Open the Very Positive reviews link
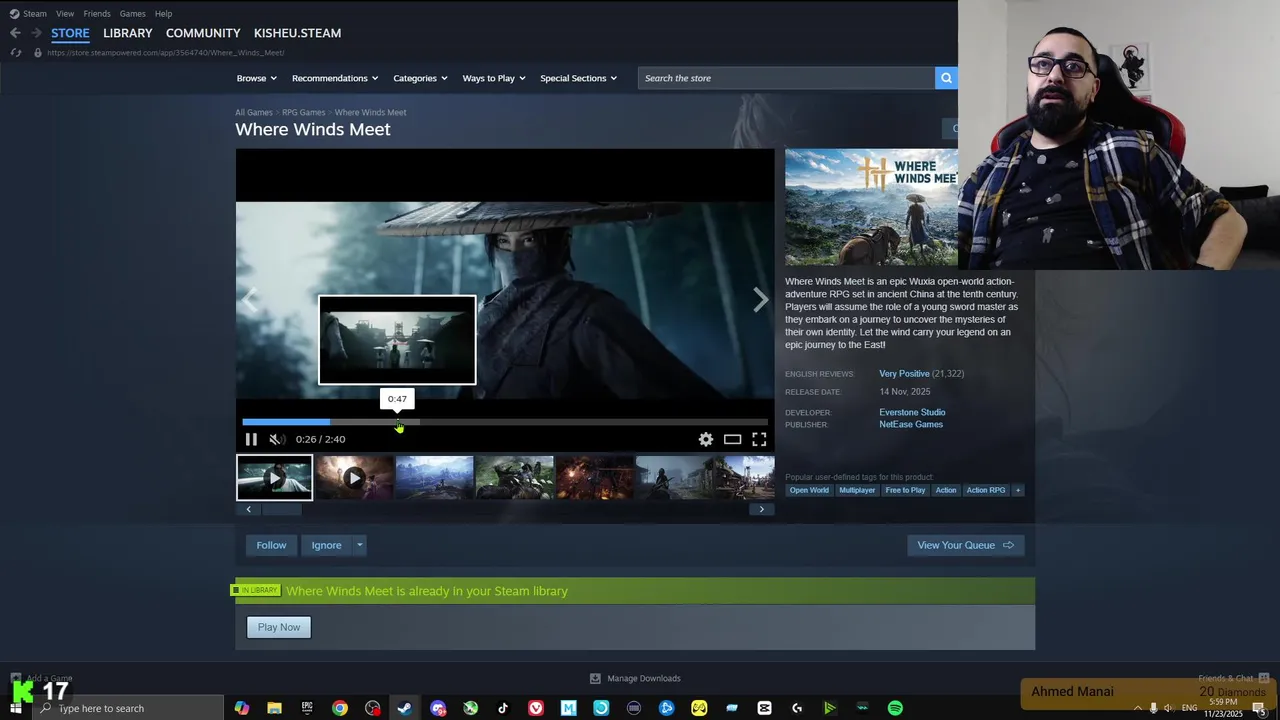Image resolution: width=1280 pixels, height=720 pixels. coord(904,374)
